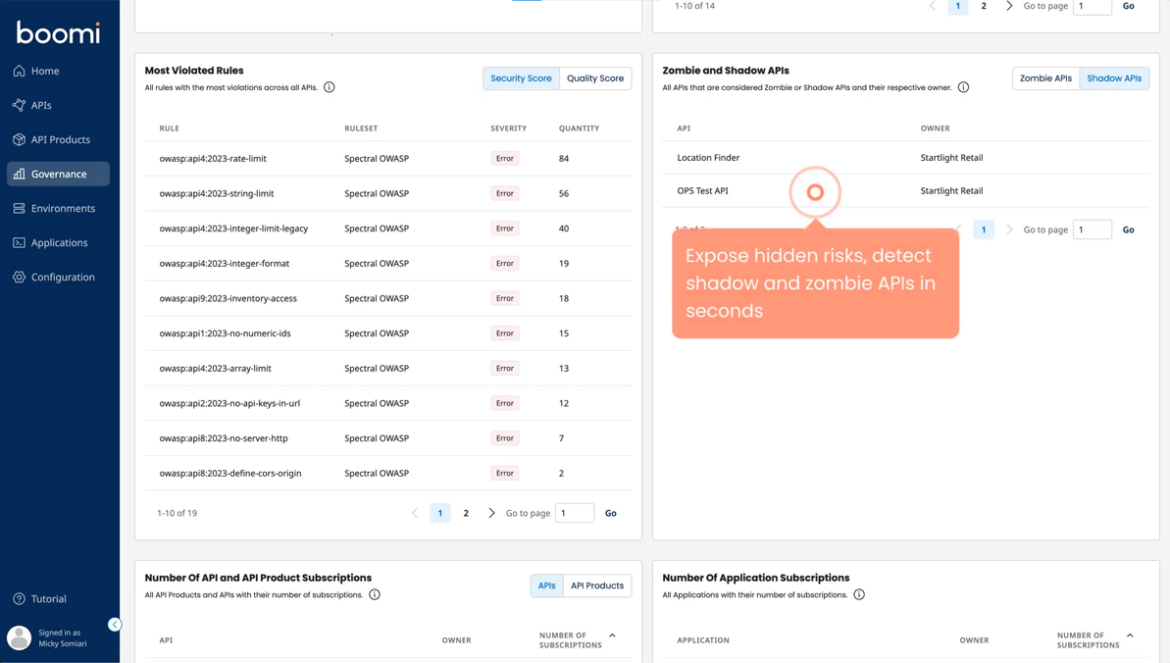The width and height of the screenshot is (1170, 663).
Task: Click owasp:api8:2023-no-server-http rule
Action: (223, 439)
